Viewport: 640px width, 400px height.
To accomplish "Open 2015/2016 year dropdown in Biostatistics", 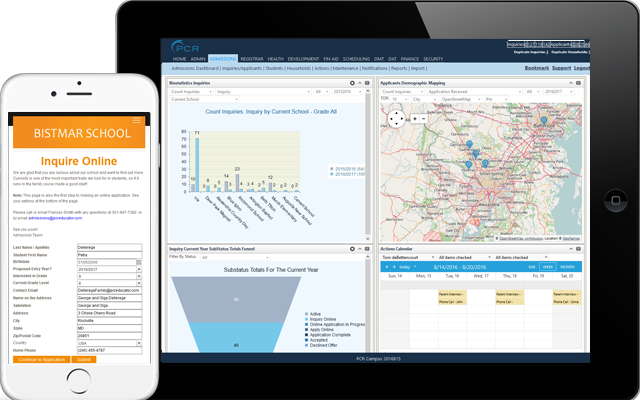I will [347, 92].
